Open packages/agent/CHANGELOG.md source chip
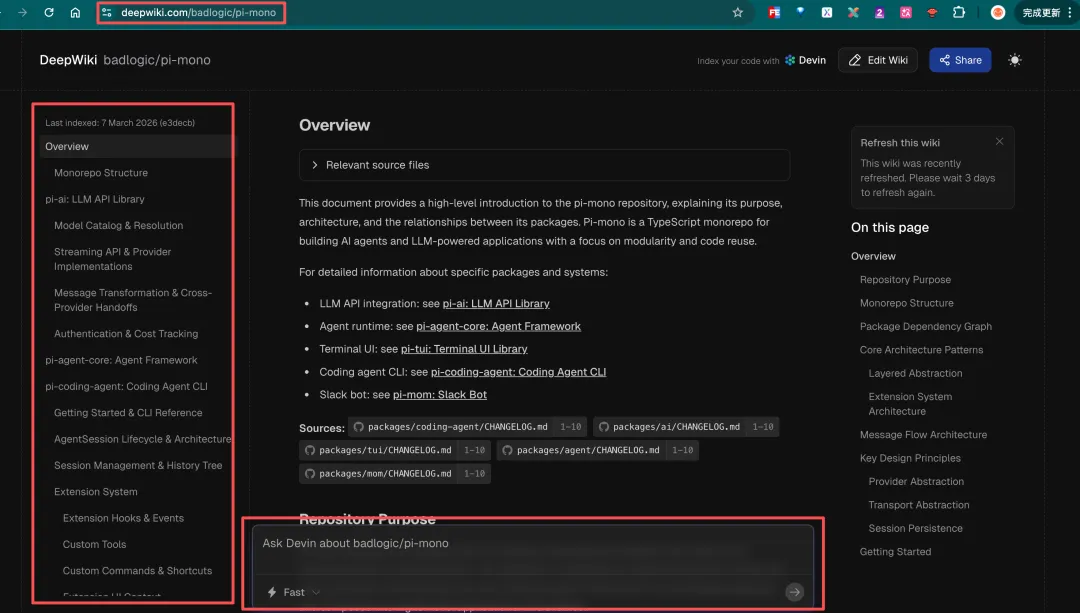This screenshot has height=613, width=1080. [x=597, y=450]
